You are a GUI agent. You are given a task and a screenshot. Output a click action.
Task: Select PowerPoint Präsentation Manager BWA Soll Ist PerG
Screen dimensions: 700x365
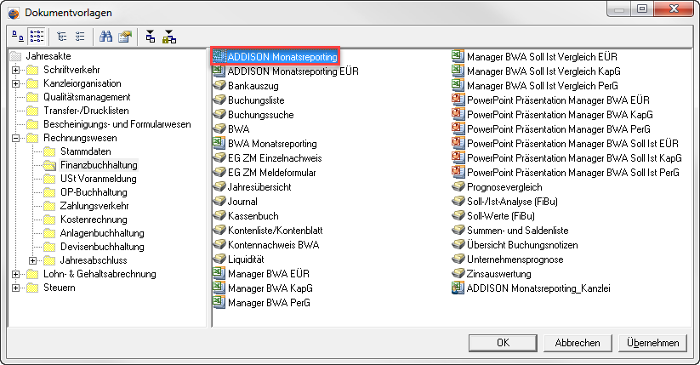point(573,172)
